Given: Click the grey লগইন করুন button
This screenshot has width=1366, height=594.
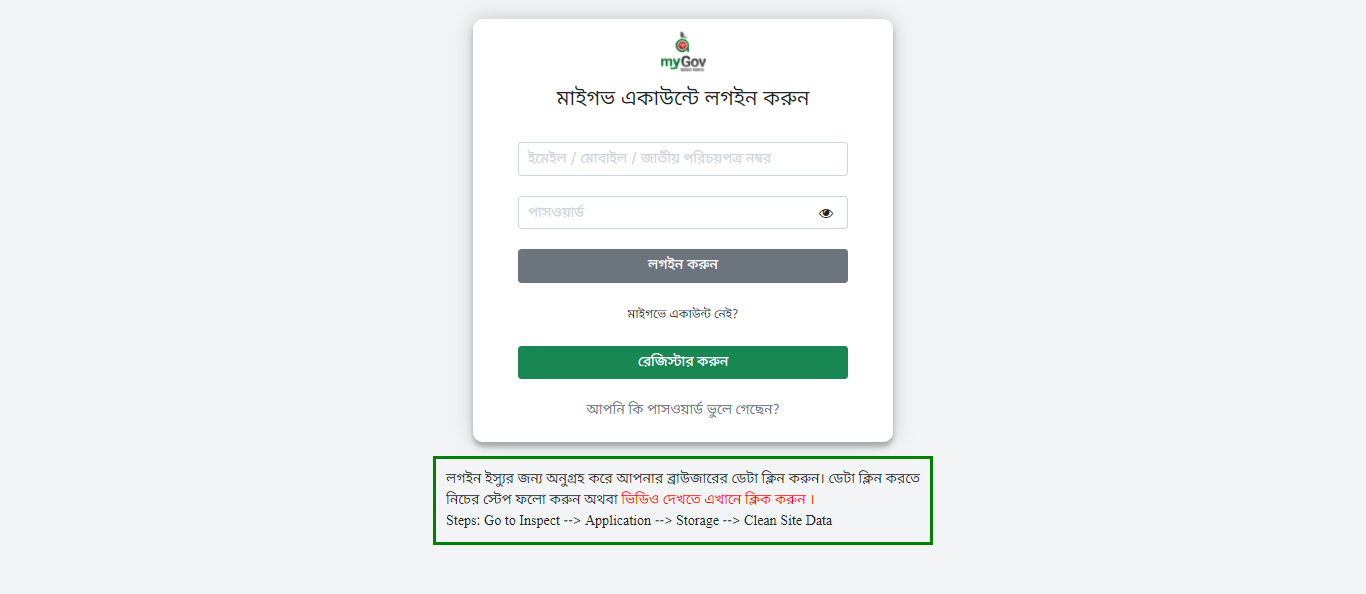Looking at the screenshot, I should point(683,266).
